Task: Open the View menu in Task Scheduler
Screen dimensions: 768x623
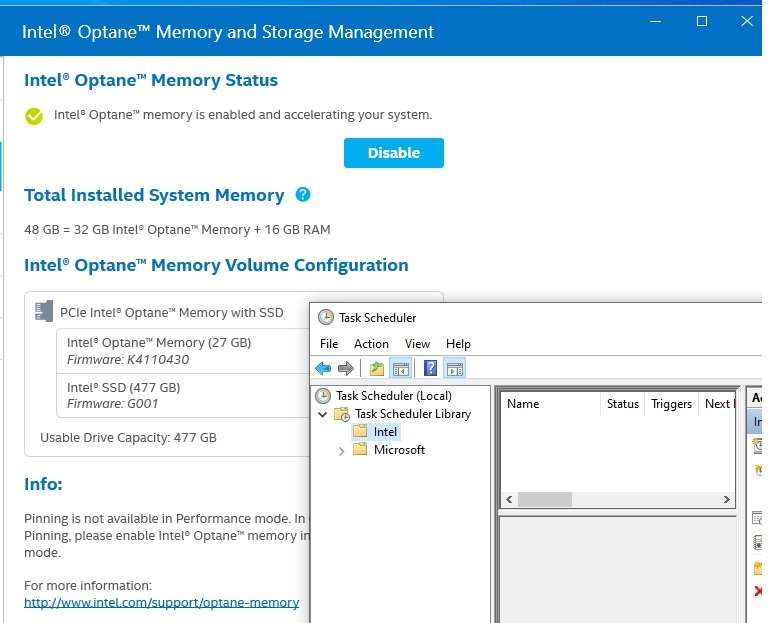Action: pos(417,344)
